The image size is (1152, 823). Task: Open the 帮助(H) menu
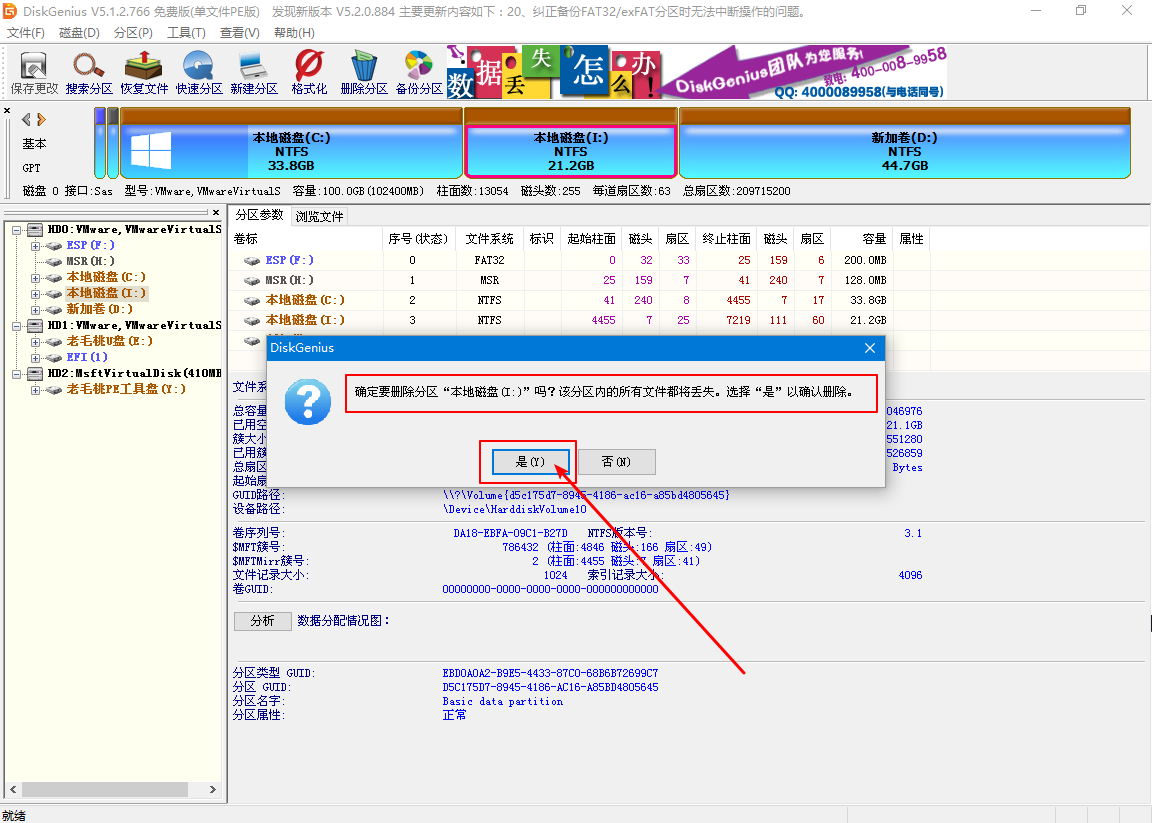(x=294, y=33)
